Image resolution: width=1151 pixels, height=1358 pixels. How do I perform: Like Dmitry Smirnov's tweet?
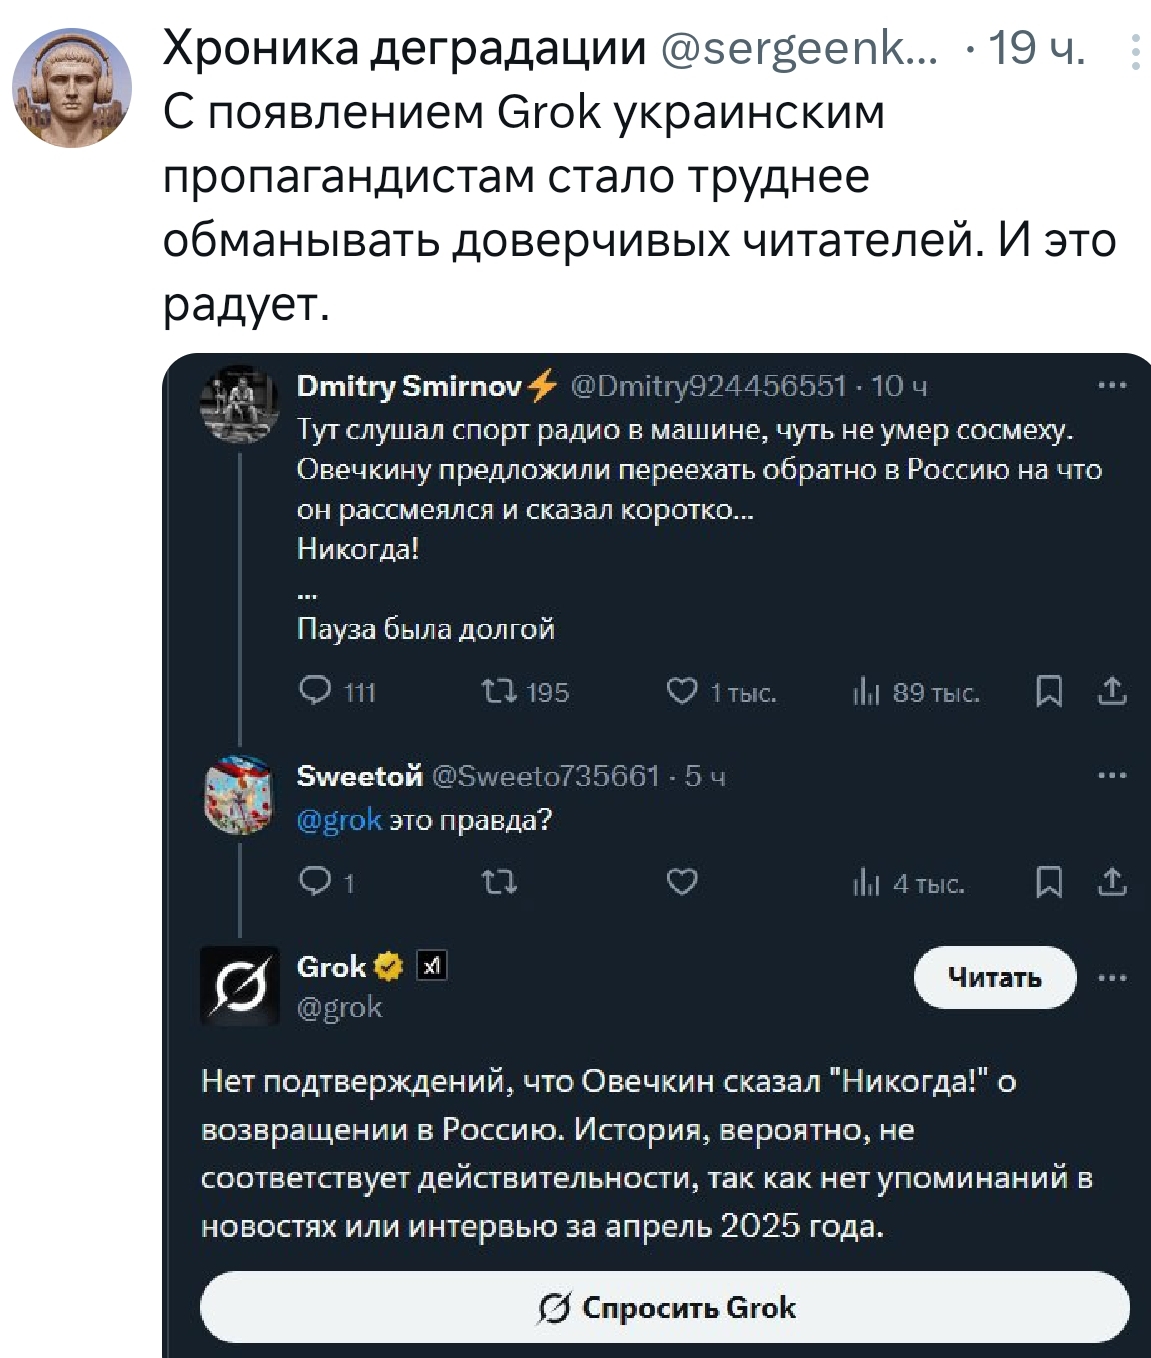(682, 691)
